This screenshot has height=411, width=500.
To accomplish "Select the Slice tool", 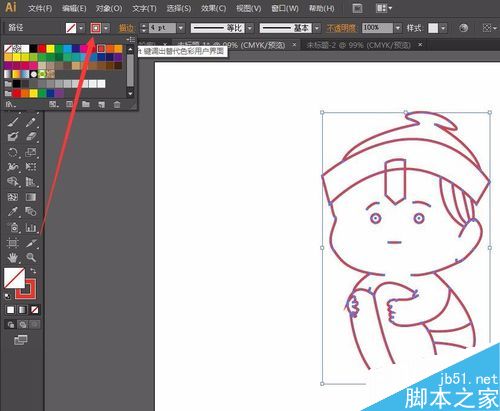I will [31, 243].
